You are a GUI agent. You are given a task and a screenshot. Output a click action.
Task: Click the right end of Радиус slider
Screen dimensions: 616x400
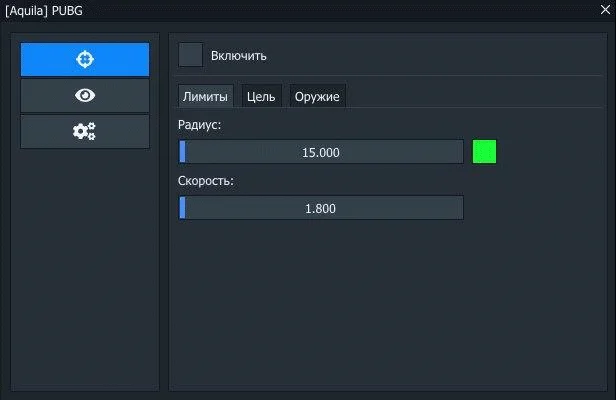[x=458, y=152]
